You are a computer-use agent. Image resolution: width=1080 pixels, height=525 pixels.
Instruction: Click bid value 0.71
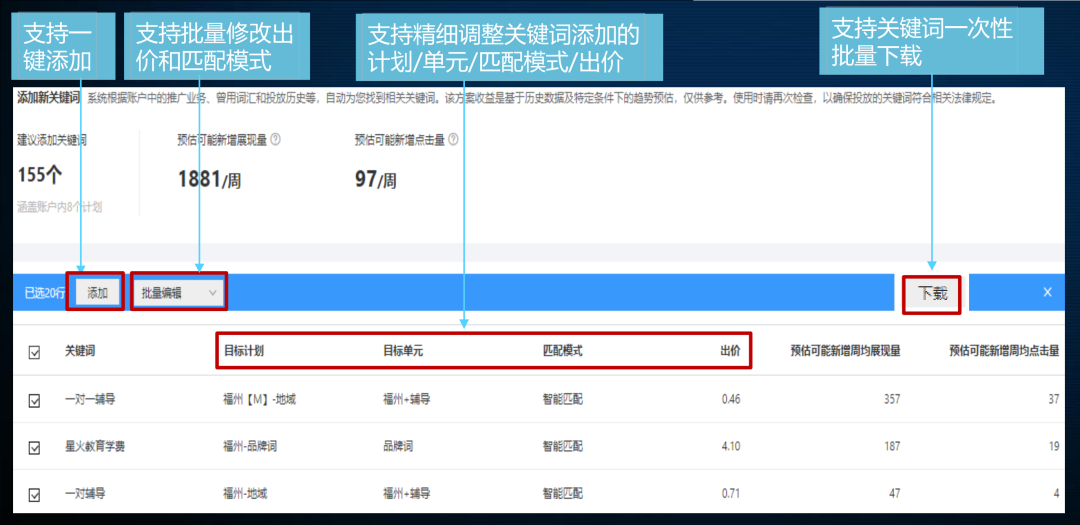[x=731, y=493]
